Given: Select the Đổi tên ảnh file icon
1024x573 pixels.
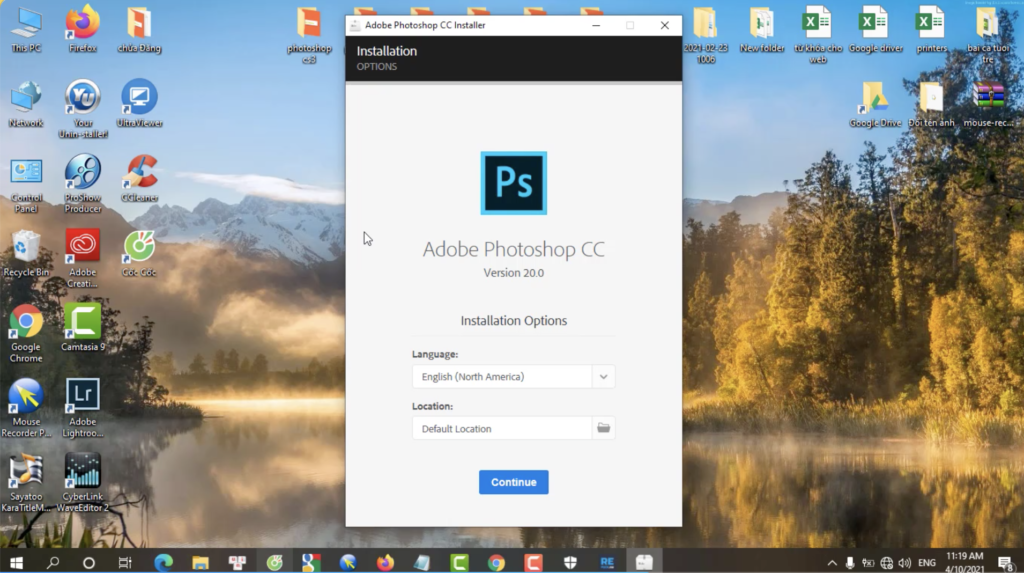Looking at the screenshot, I should (x=931, y=105).
